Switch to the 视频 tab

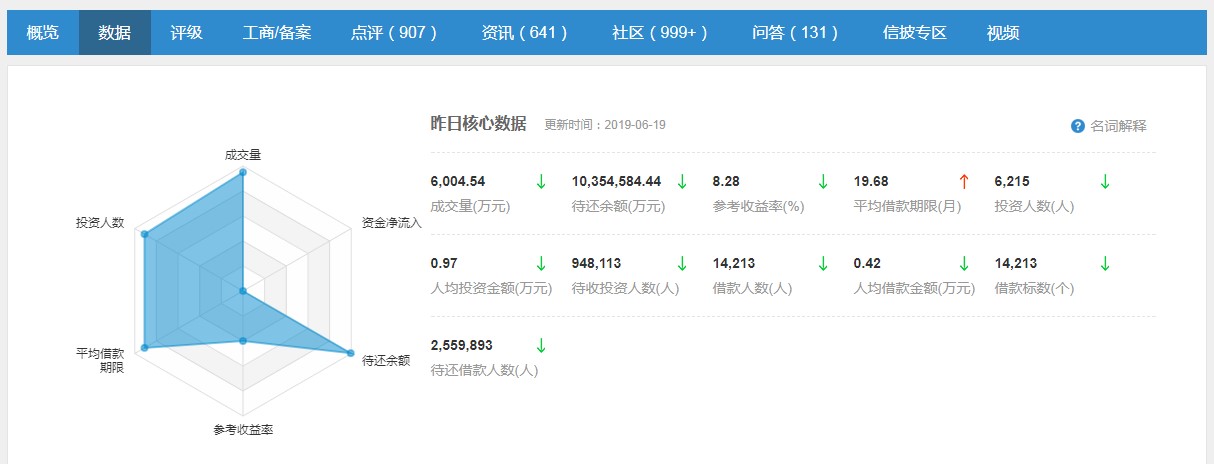(1002, 33)
